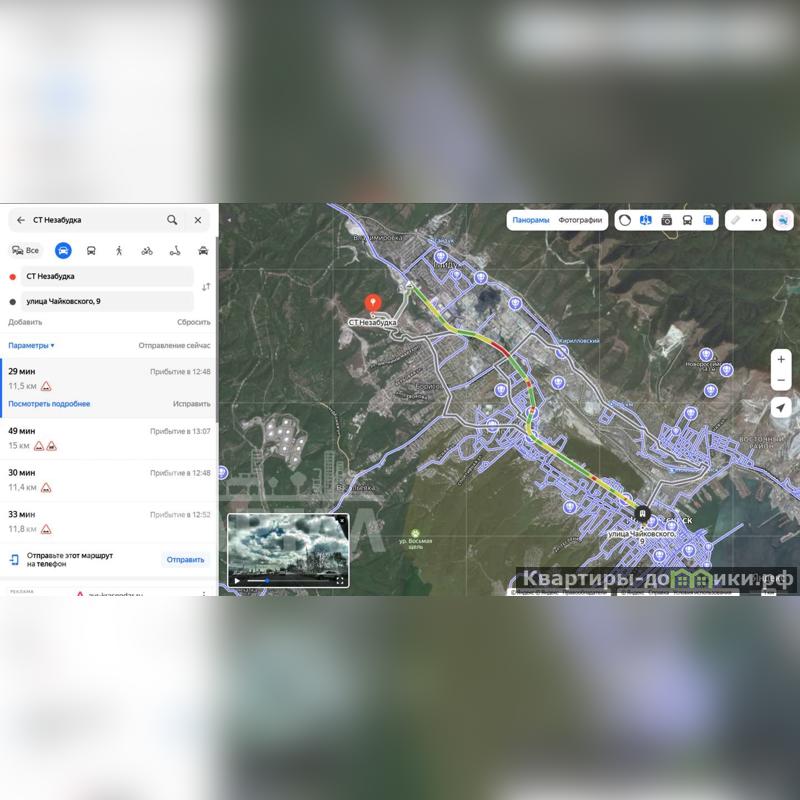This screenshot has height=800, width=800.
Task: Select the taxi route mode
Action: point(203,250)
